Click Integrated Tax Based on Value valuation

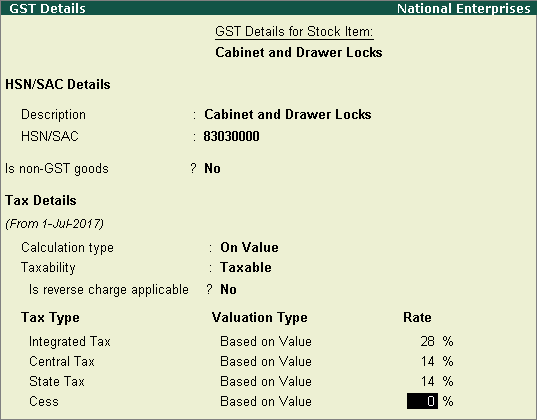coord(266,342)
